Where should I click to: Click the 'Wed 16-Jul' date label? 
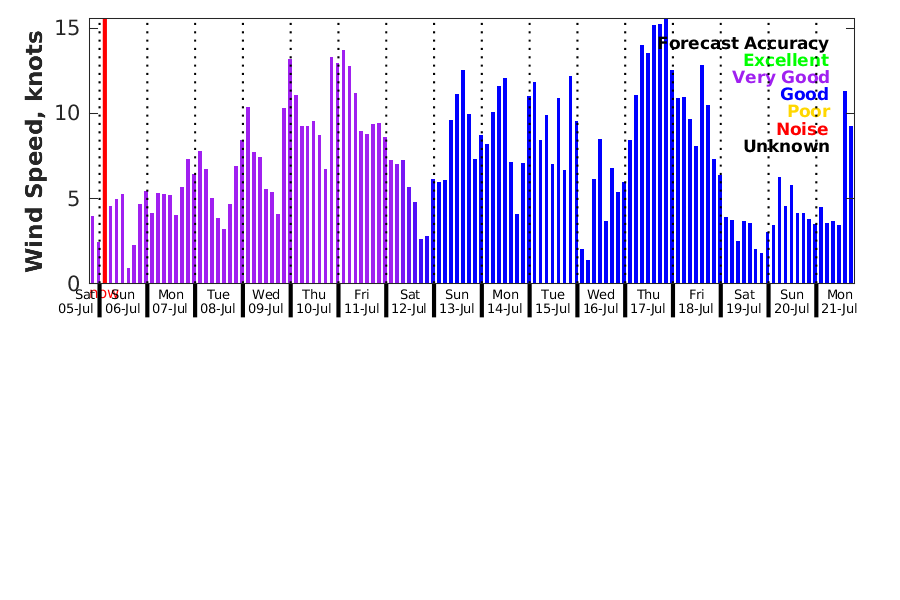coord(600,302)
